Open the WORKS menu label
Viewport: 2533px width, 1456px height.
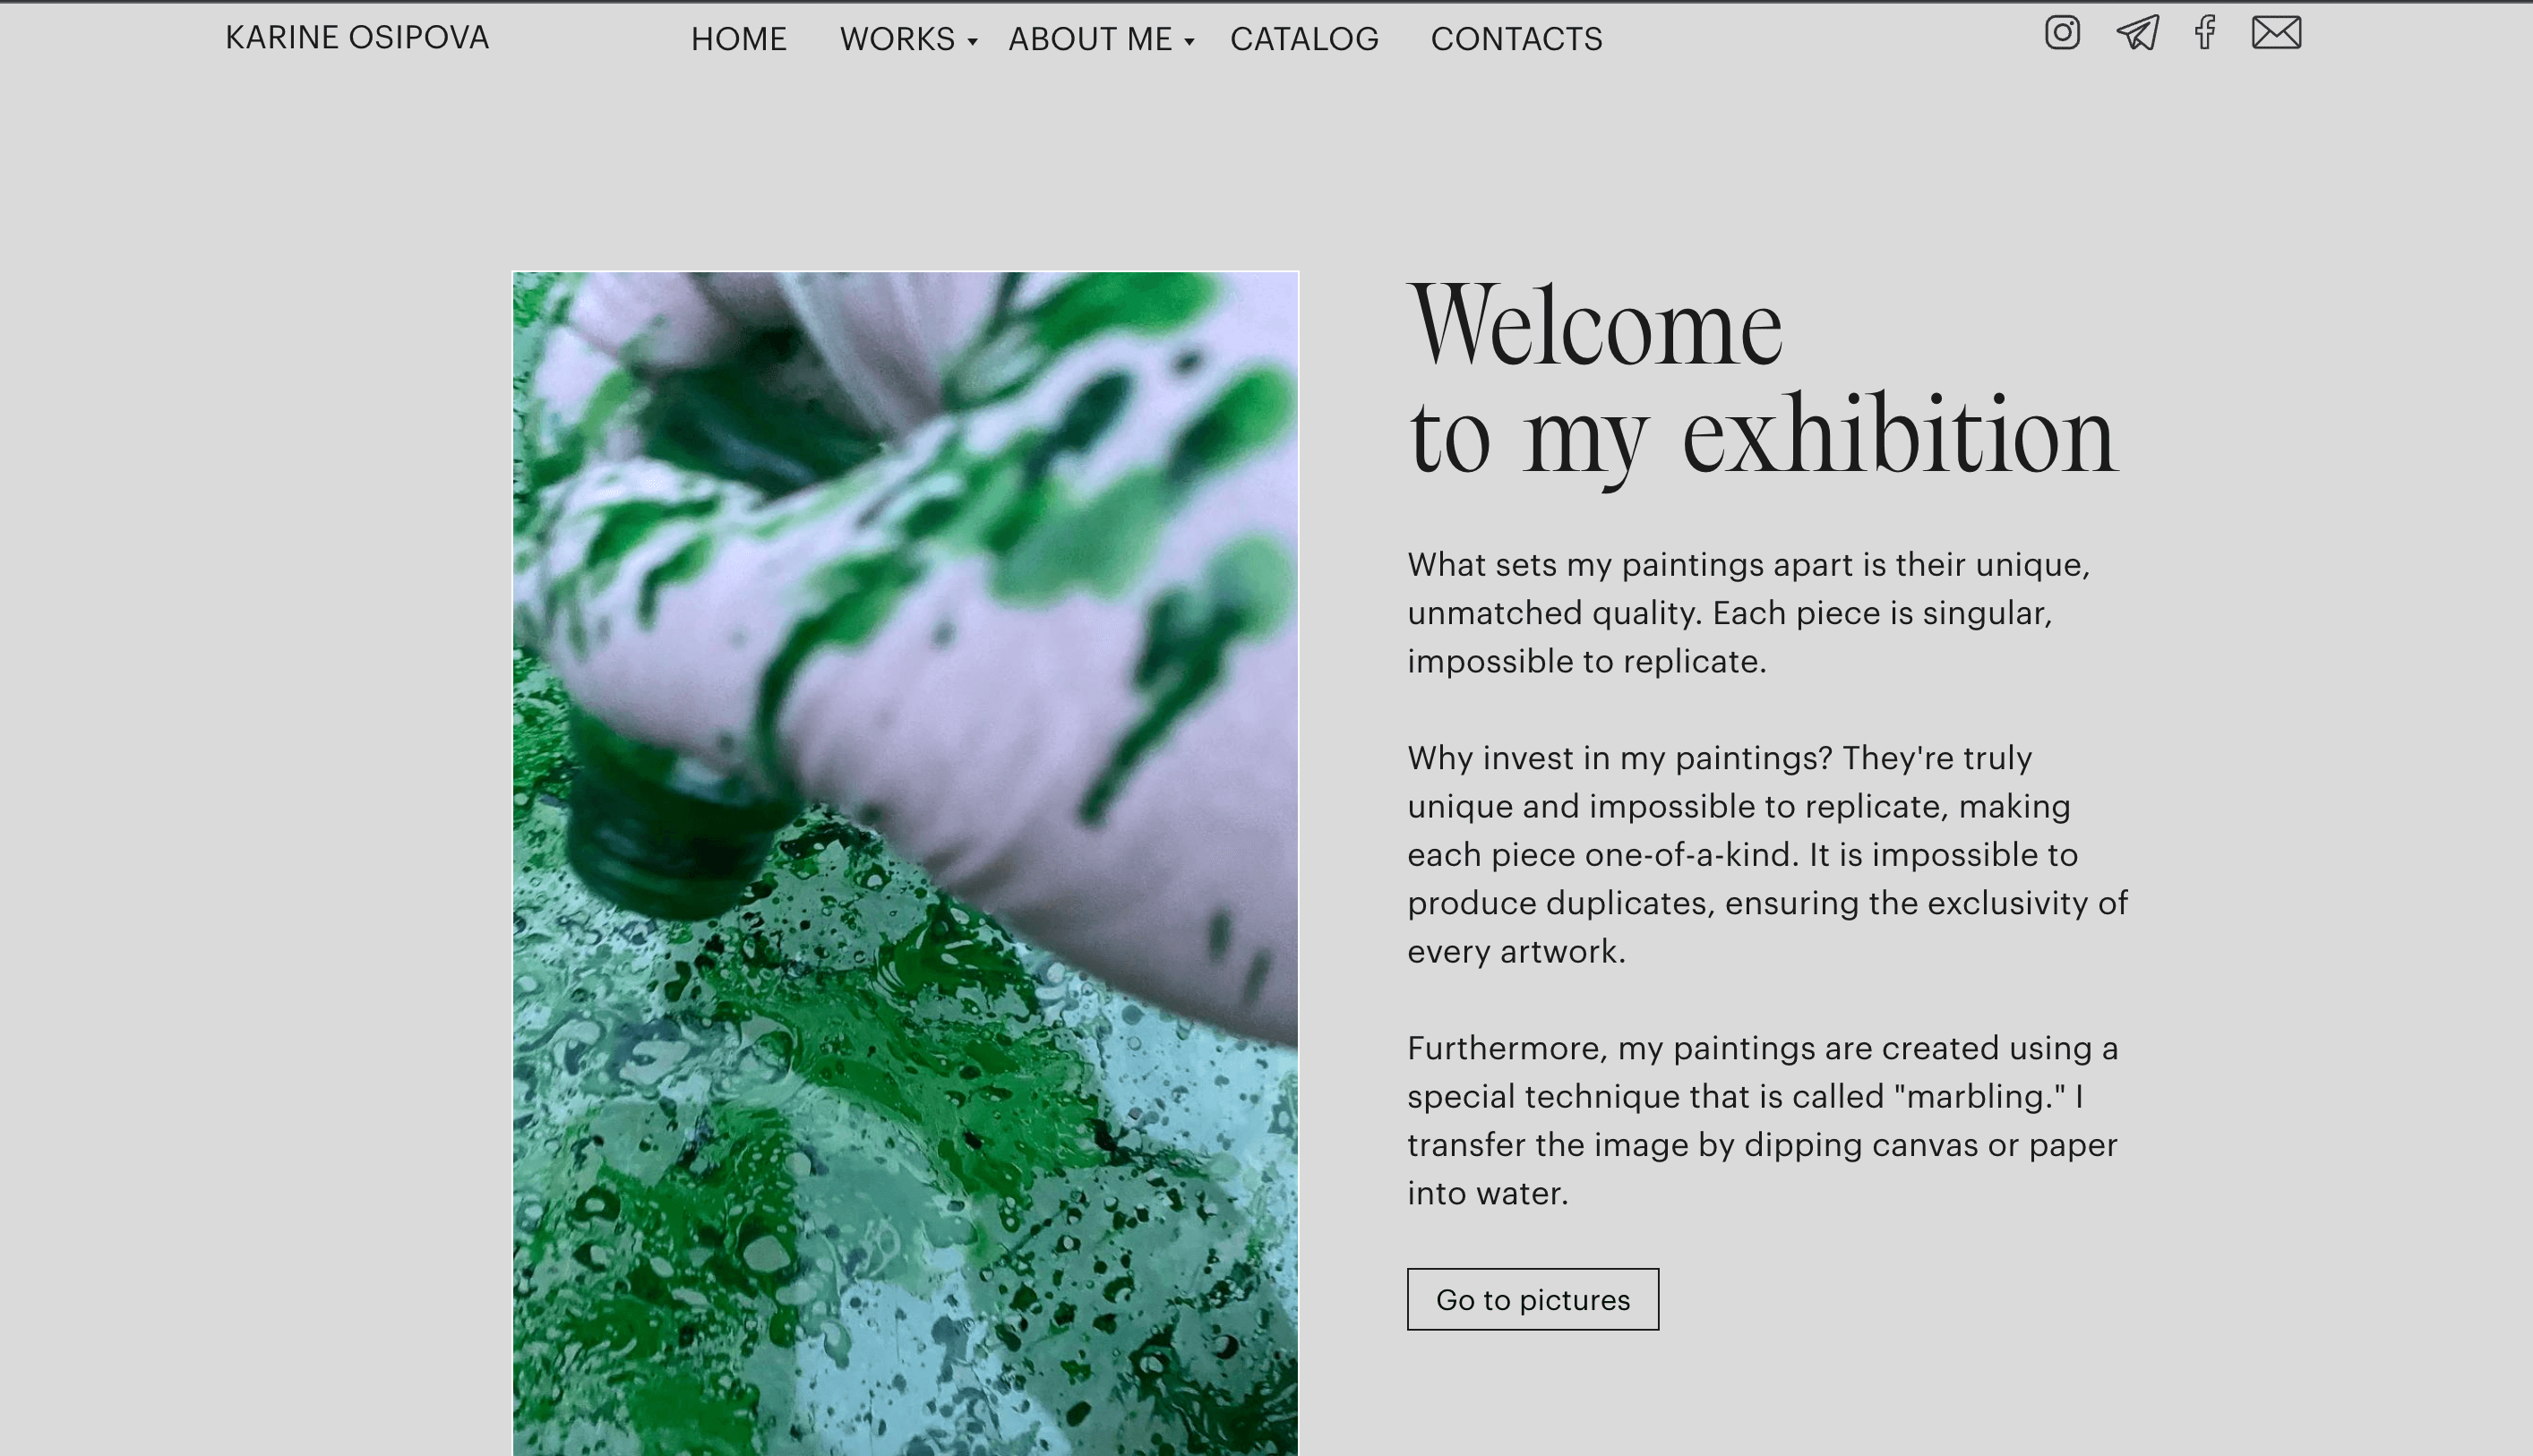click(x=897, y=39)
